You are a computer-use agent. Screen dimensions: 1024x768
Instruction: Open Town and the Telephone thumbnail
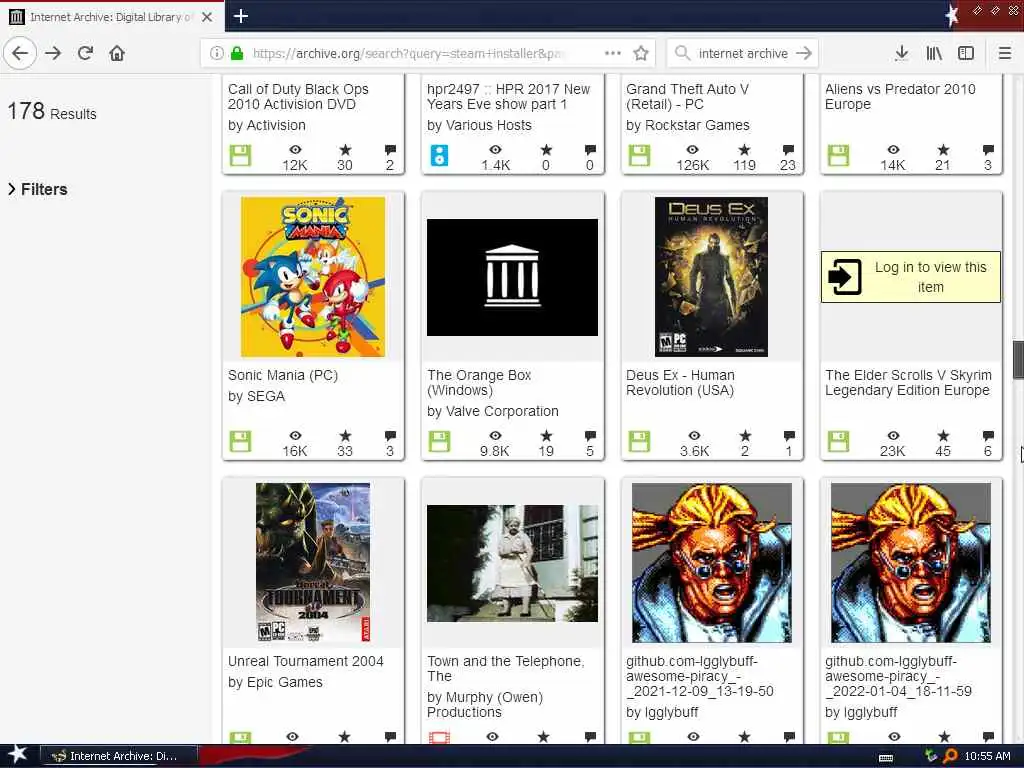click(512, 563)
